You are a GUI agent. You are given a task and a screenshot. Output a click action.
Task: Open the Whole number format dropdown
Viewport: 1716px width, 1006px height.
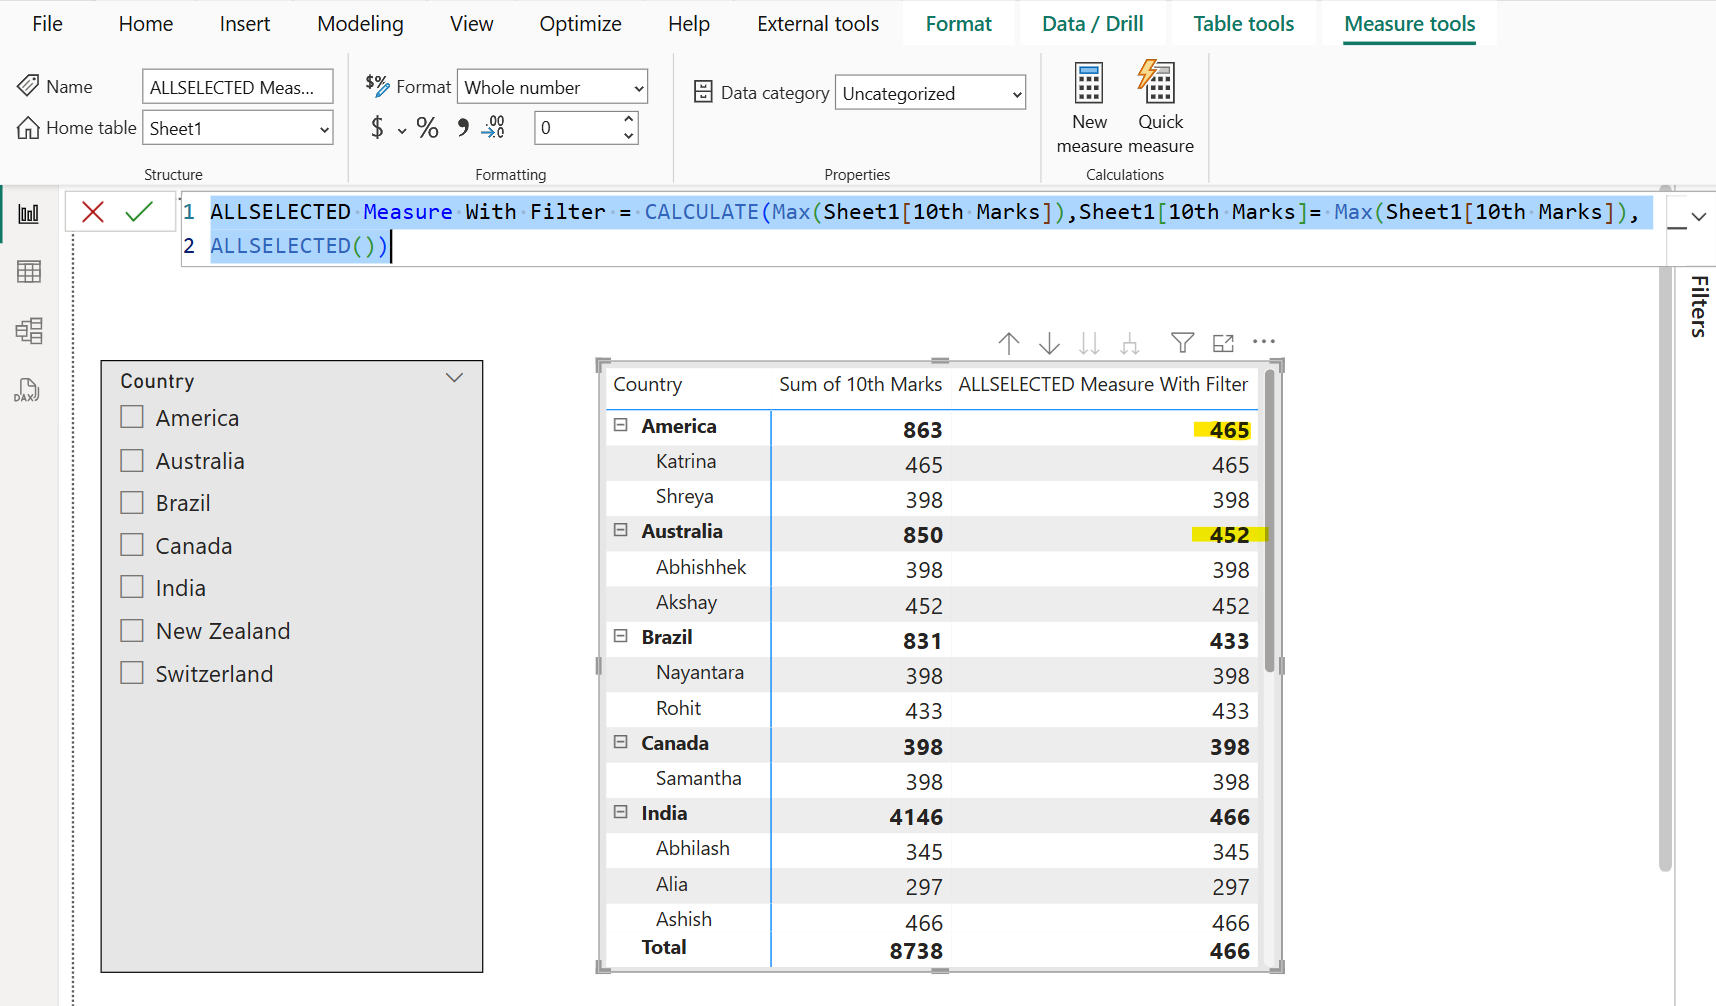pyautogui.click(x=551, y=86)
